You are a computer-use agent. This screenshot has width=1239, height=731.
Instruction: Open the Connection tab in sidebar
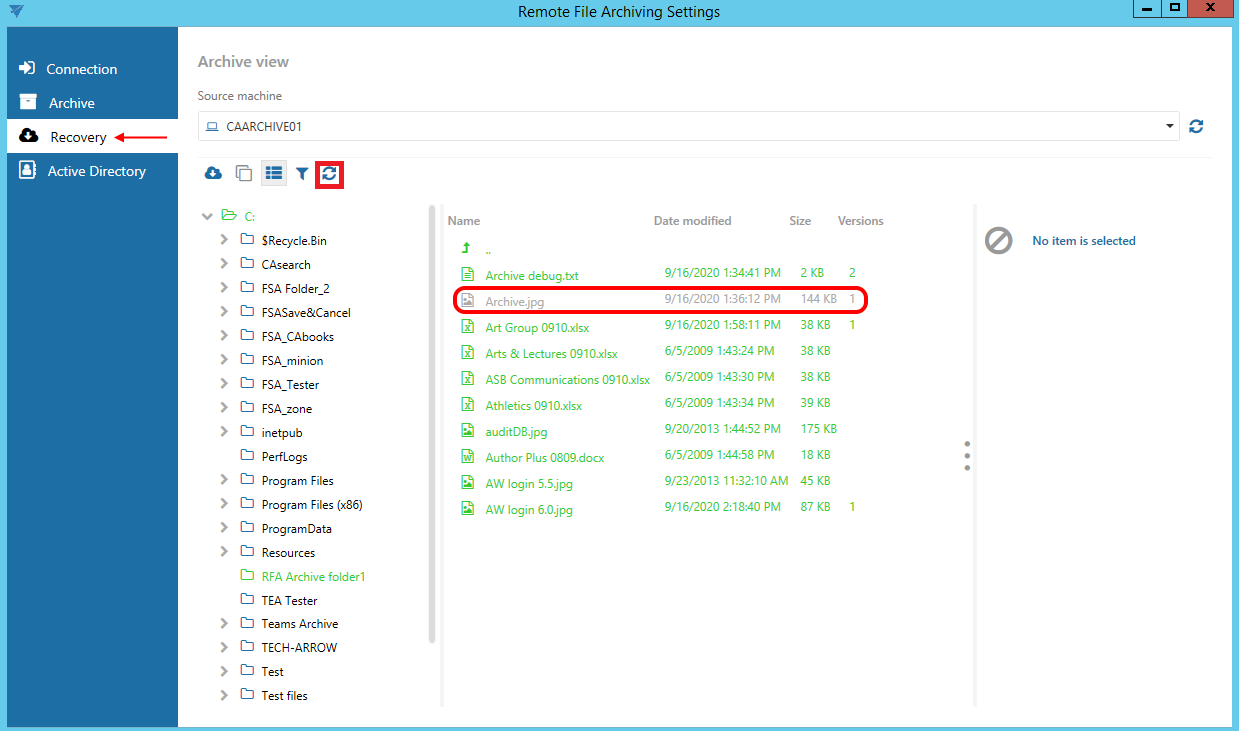[x=81, y=69]
